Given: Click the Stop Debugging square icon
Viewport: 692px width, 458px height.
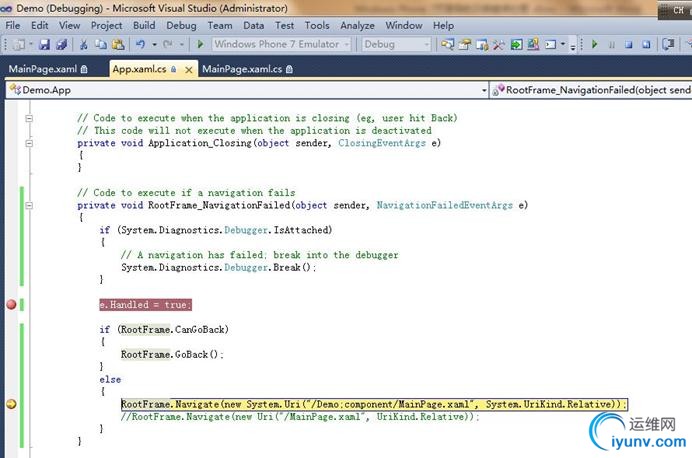Looking at the screenshot, I should tap(629, 44).
